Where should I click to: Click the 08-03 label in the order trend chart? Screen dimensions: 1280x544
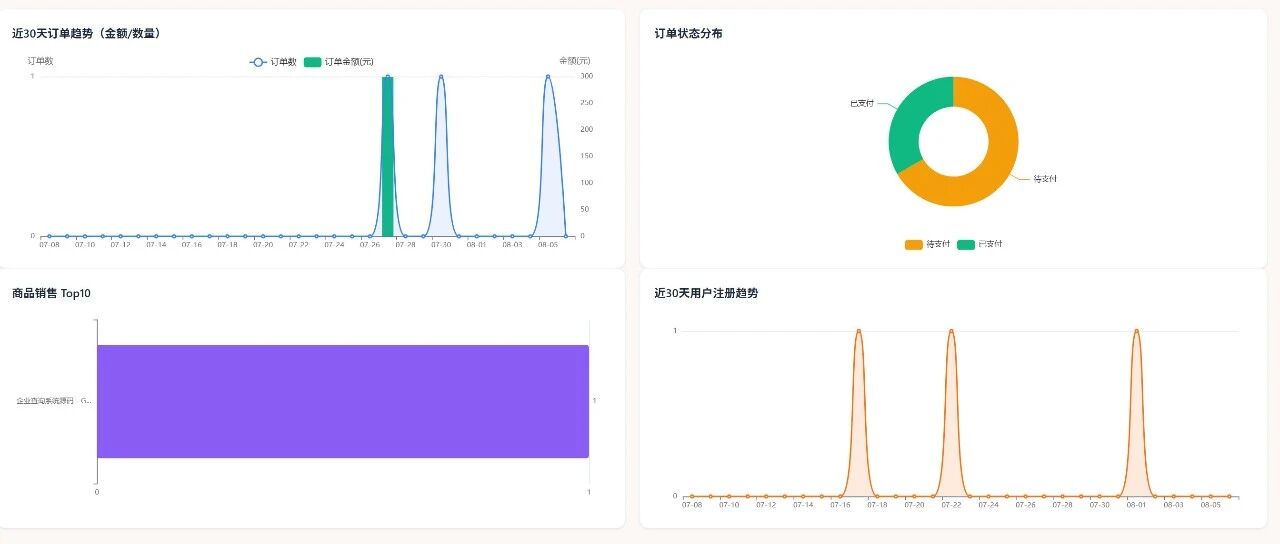coord(512,244)
